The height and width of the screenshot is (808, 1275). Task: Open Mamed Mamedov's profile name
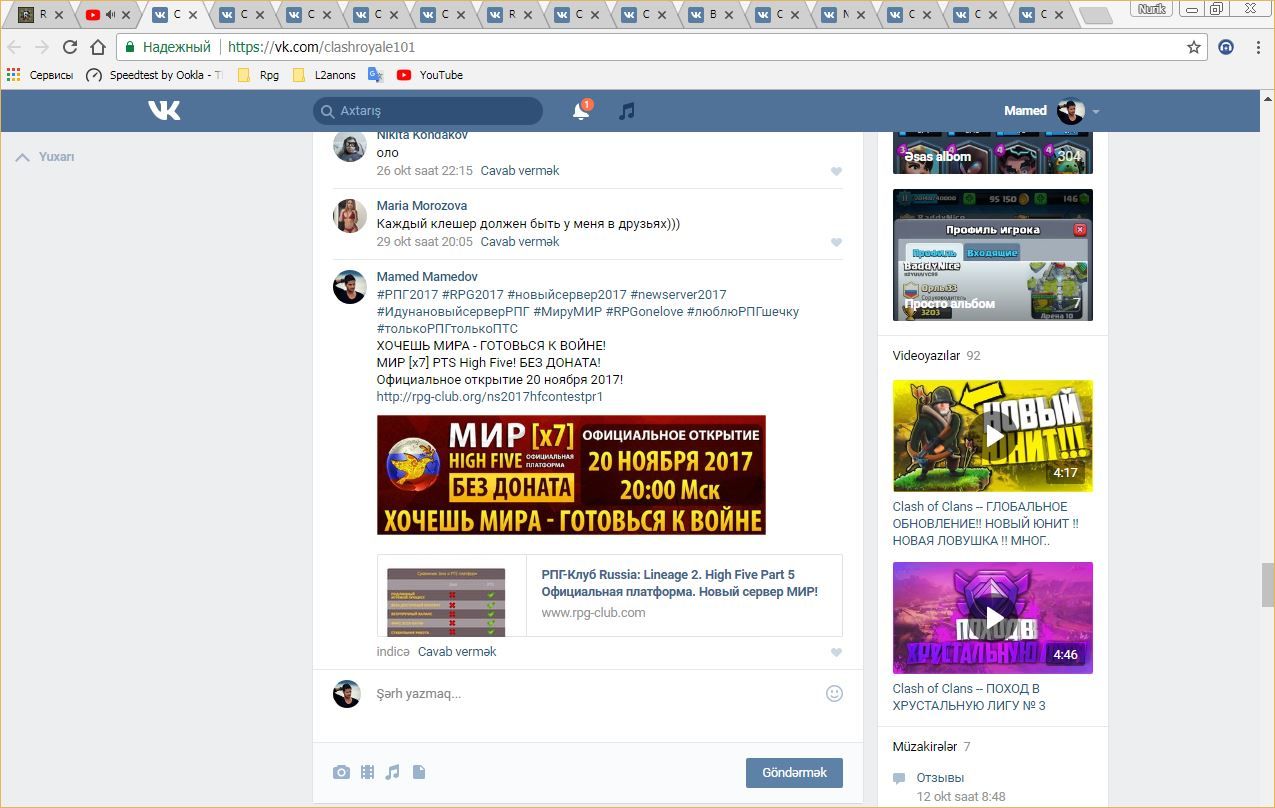(x=427, y=277)
